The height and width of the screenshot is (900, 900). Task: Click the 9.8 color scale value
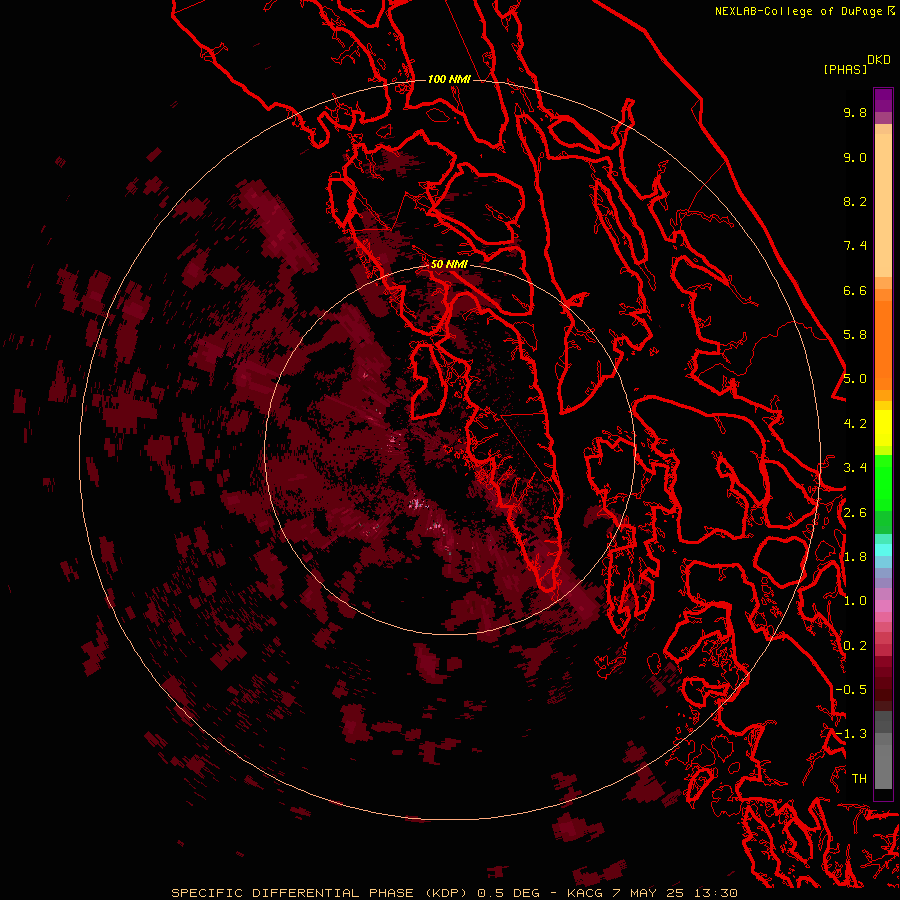[x=855, y=112]
